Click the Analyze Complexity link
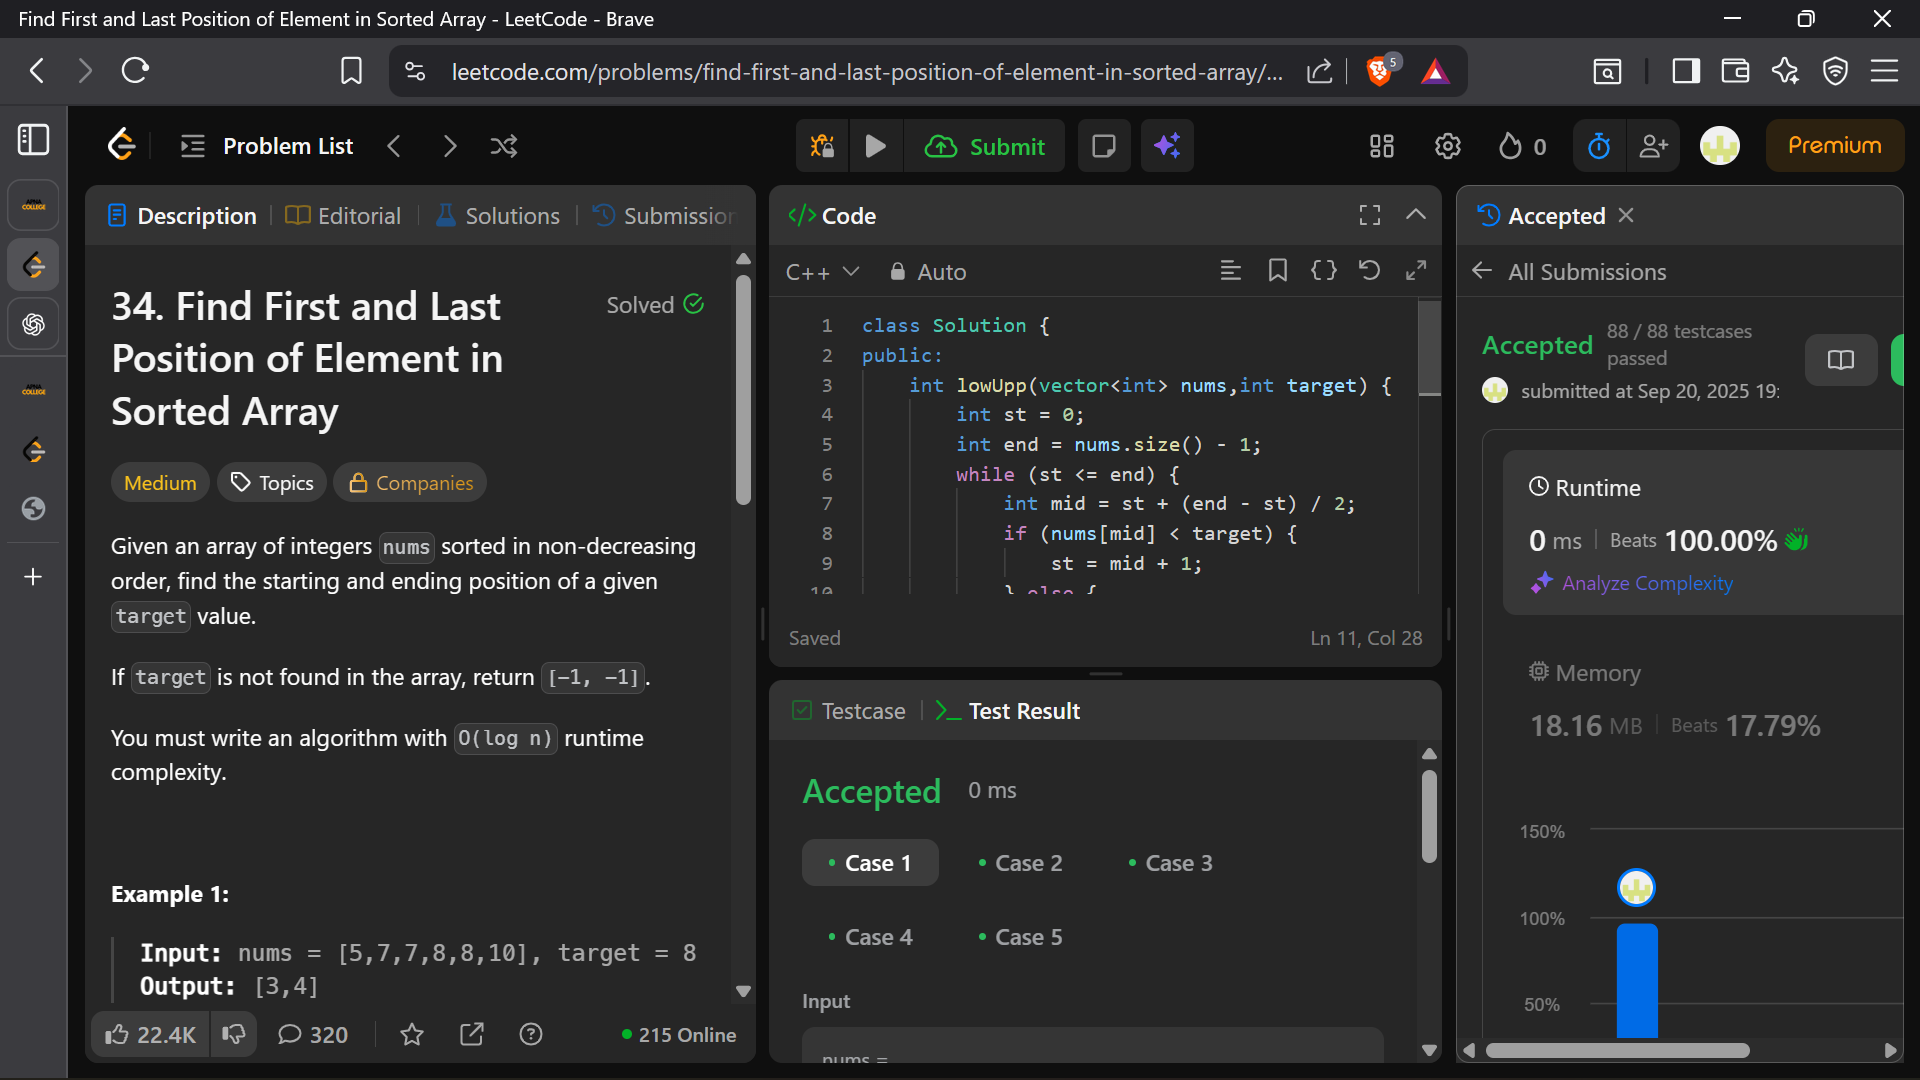Screen dimensions: 1920x1080 click(1647, 583)
